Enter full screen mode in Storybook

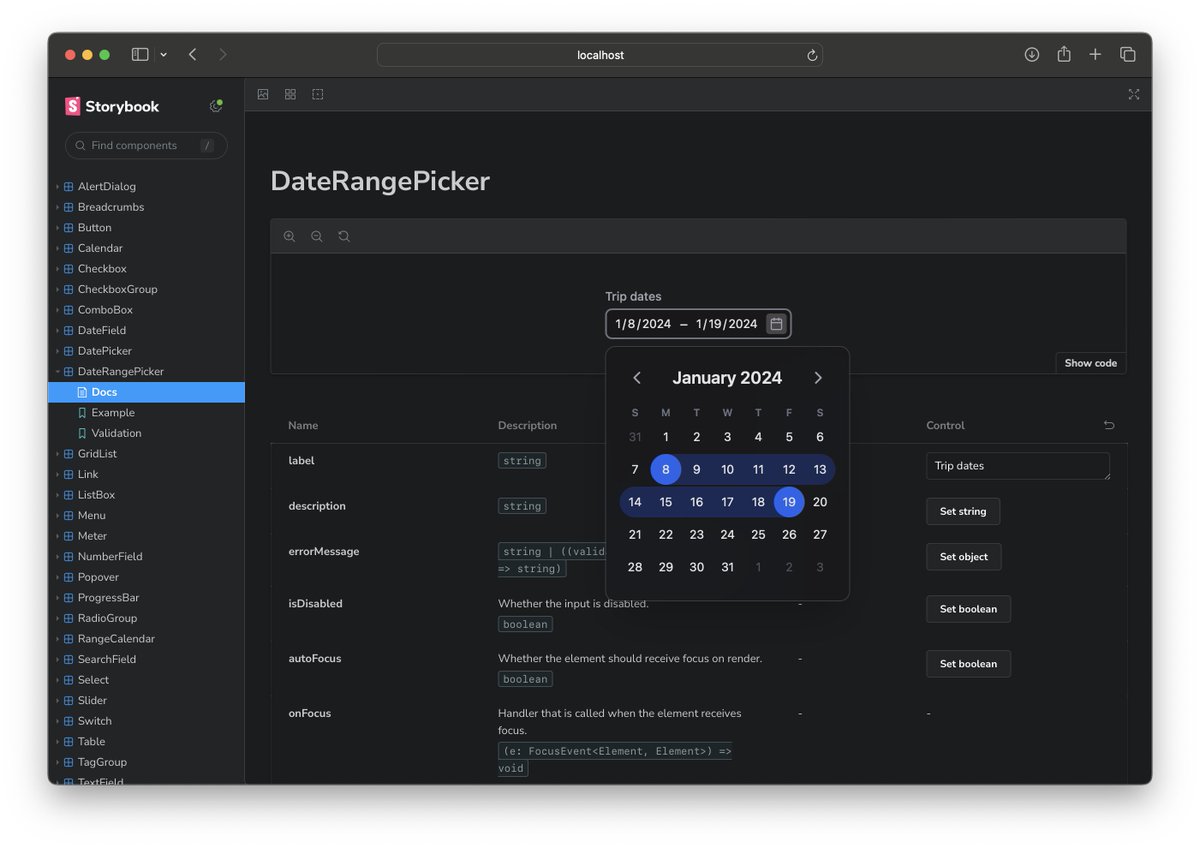1134,94
